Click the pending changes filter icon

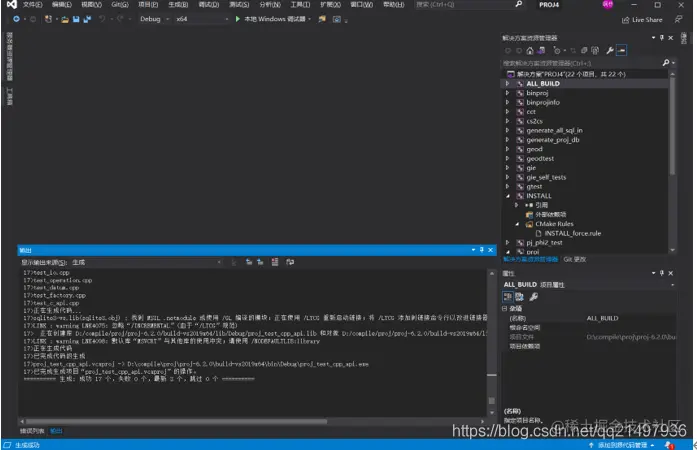557,51
